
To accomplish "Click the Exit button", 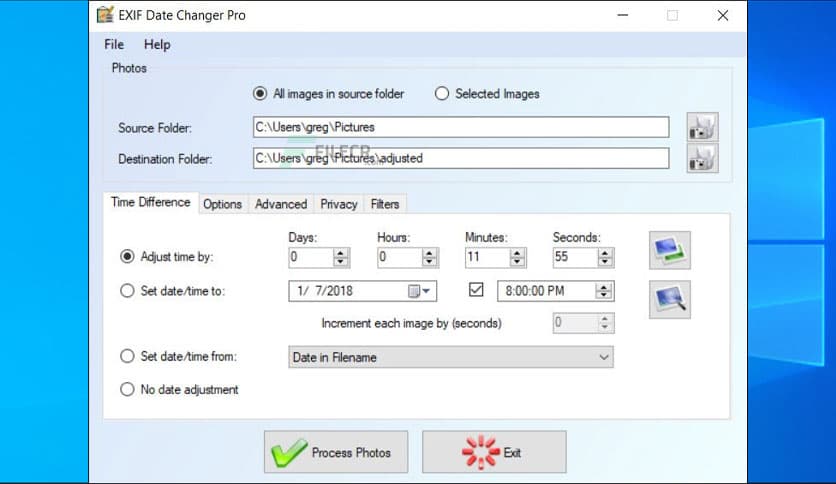I will [494, 452].
